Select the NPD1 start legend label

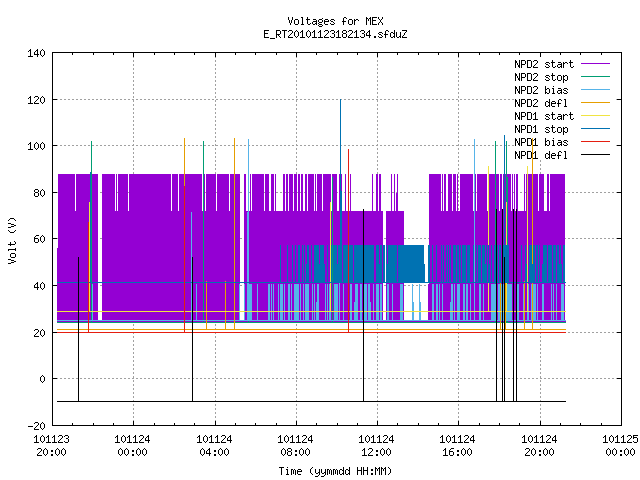tap(544, 116)
